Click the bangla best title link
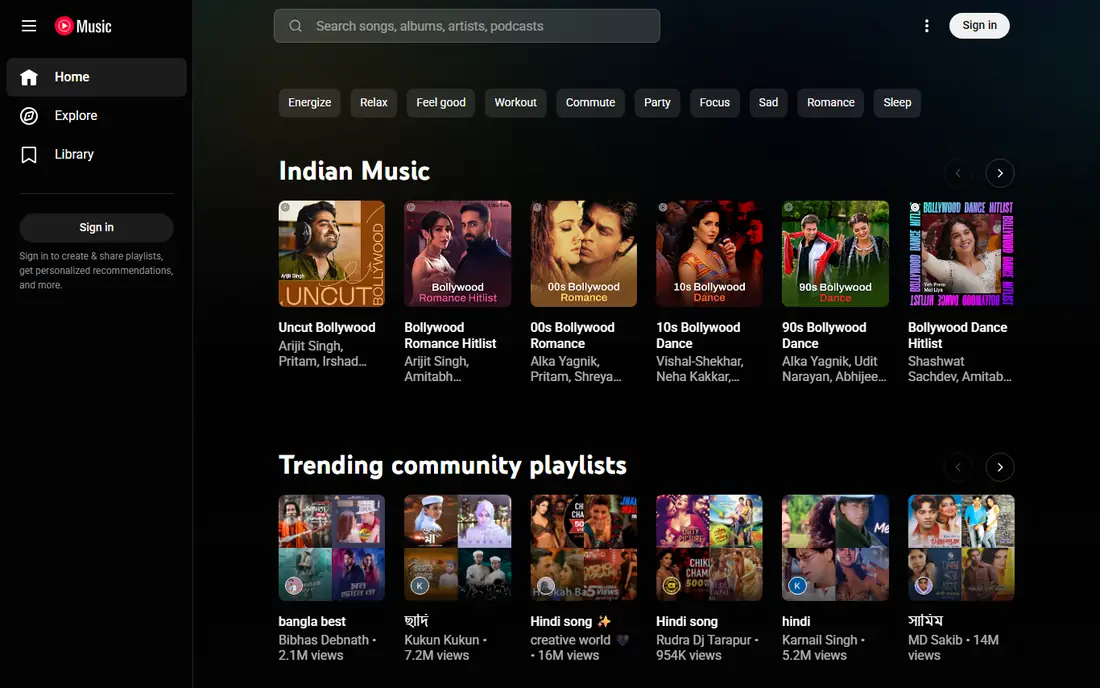 pos(312,621)
